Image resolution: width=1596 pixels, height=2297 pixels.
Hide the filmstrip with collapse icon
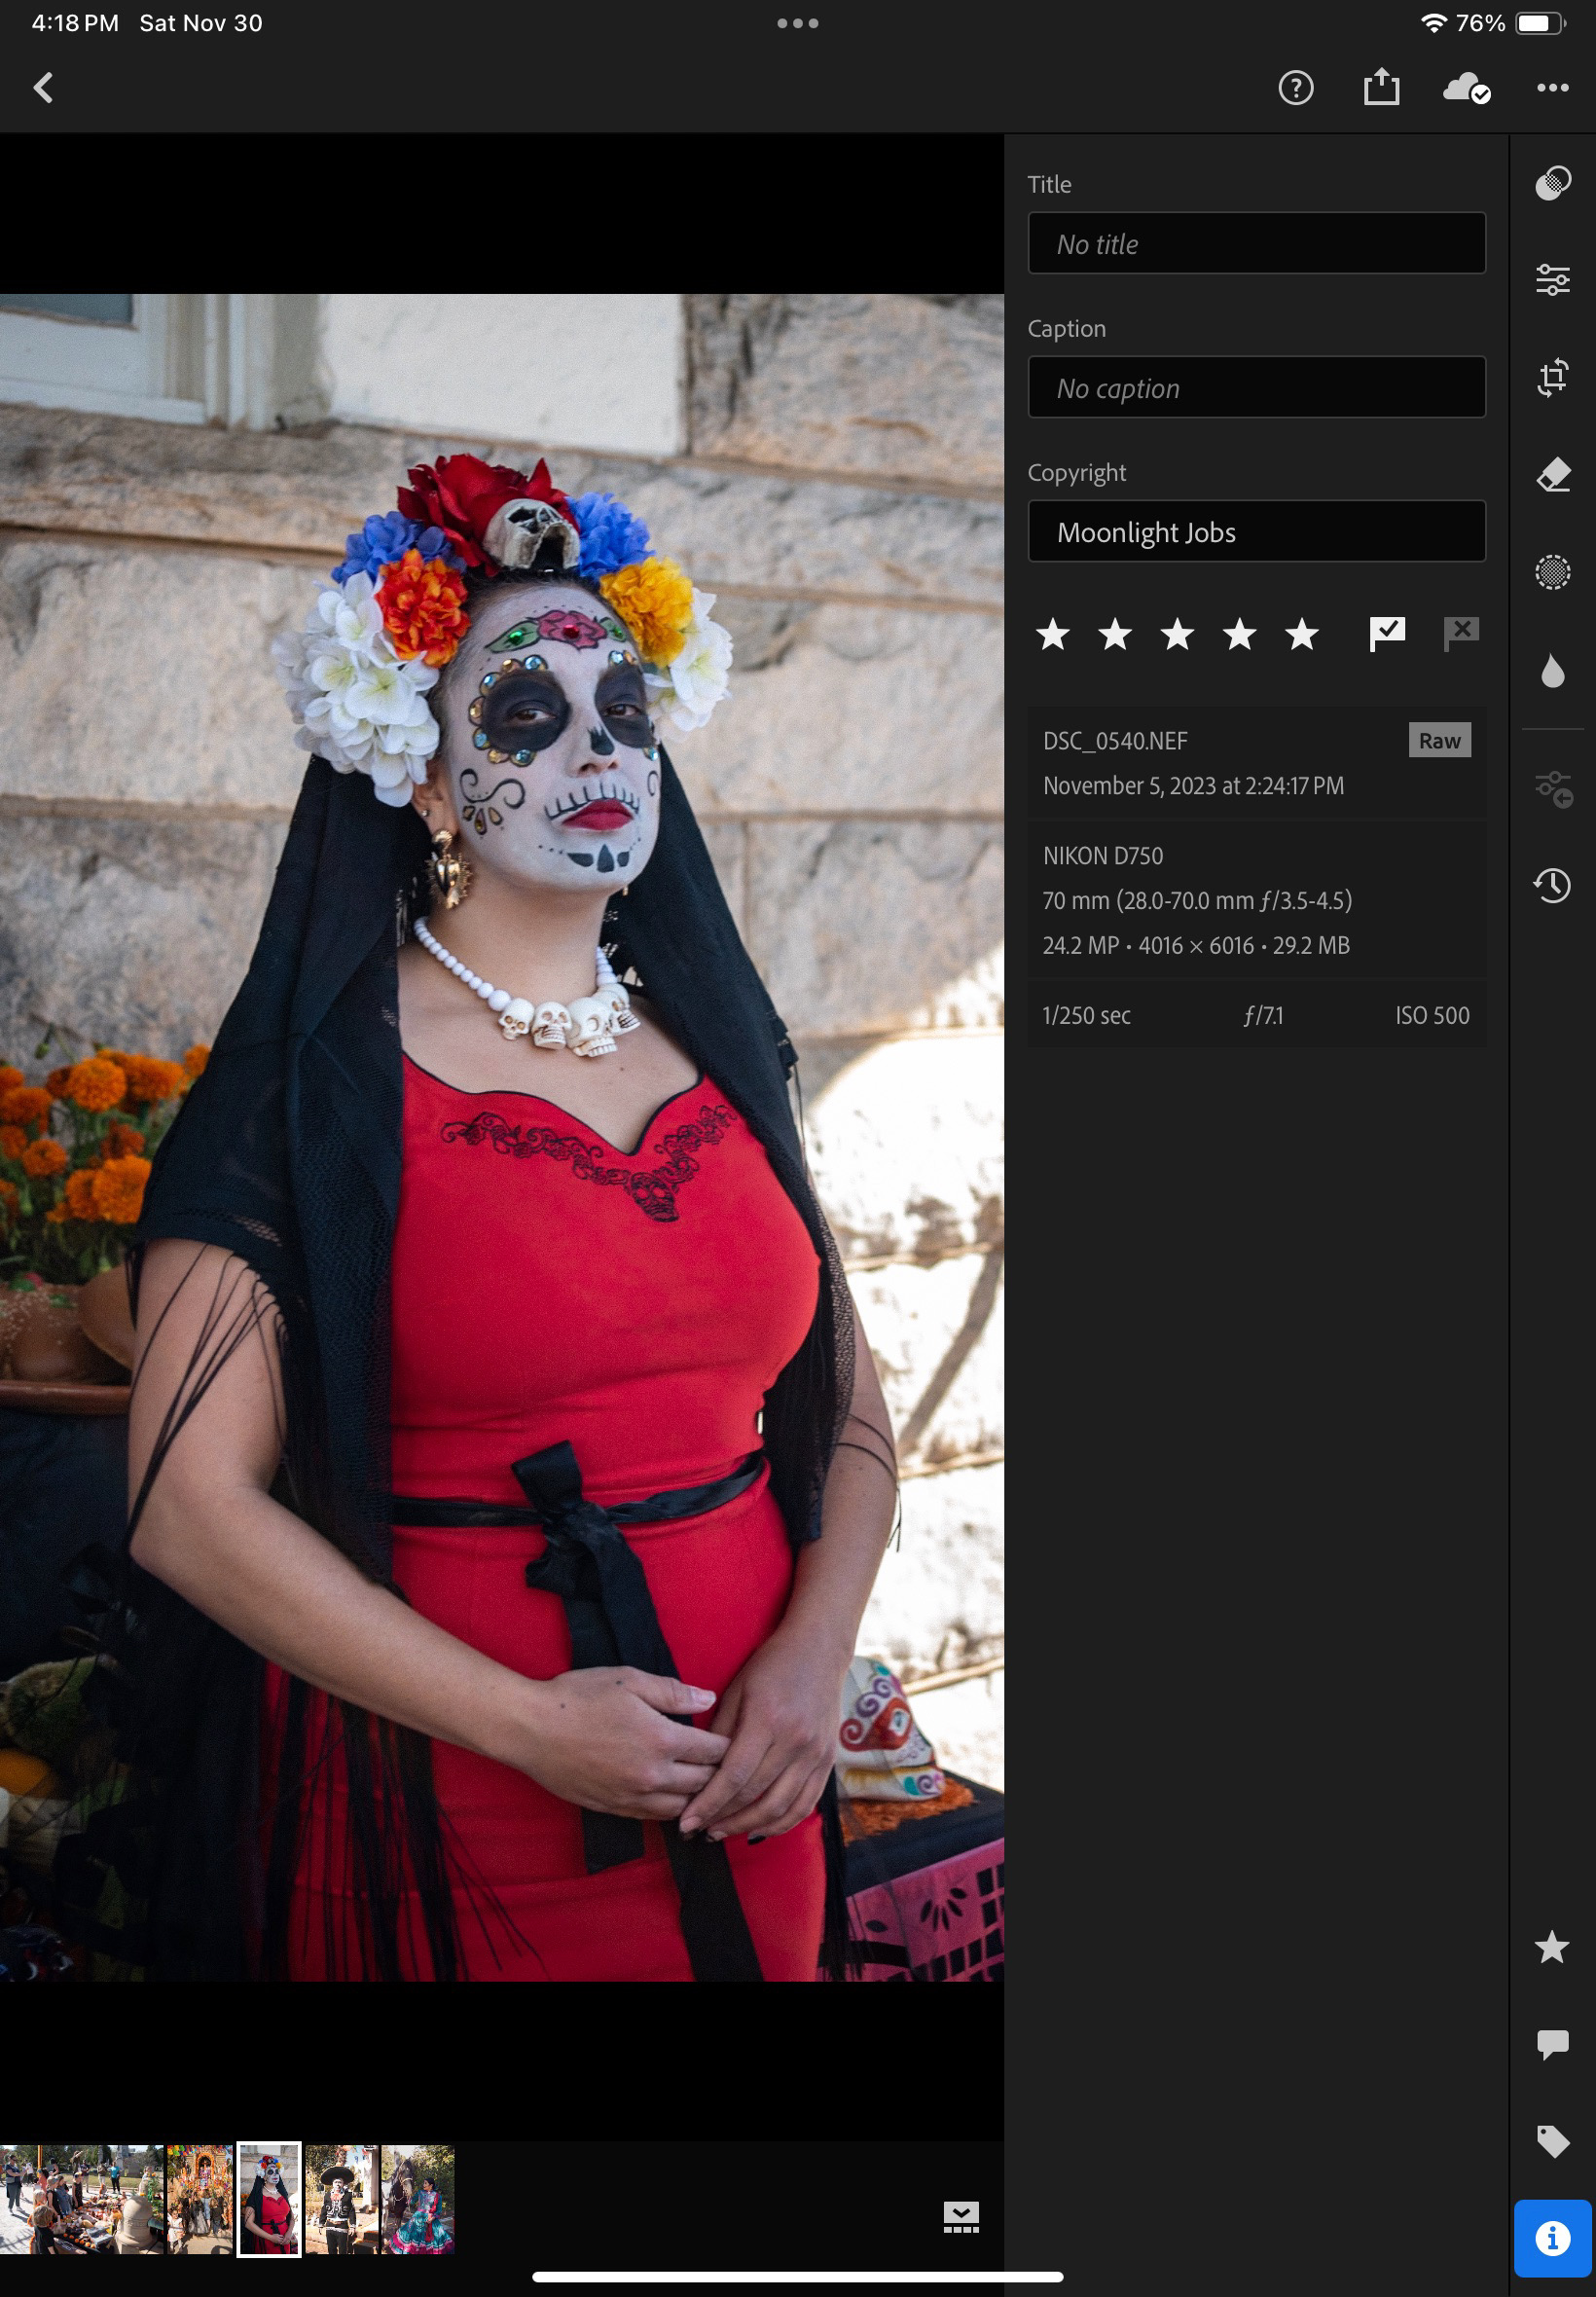pos(960,2217)
